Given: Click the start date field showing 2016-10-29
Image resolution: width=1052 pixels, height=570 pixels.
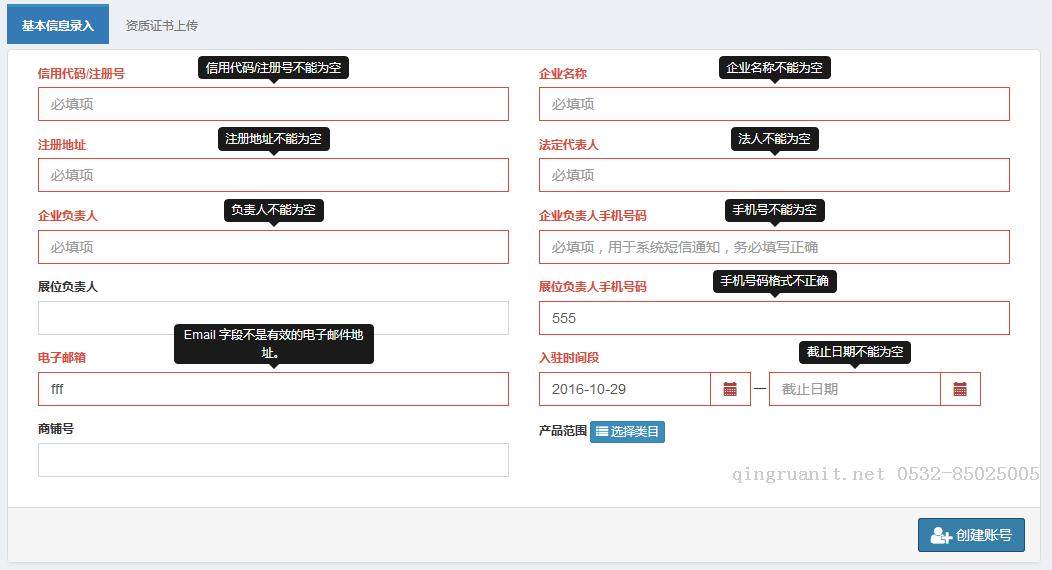Looking at the screenshot, I should point(624,389).
